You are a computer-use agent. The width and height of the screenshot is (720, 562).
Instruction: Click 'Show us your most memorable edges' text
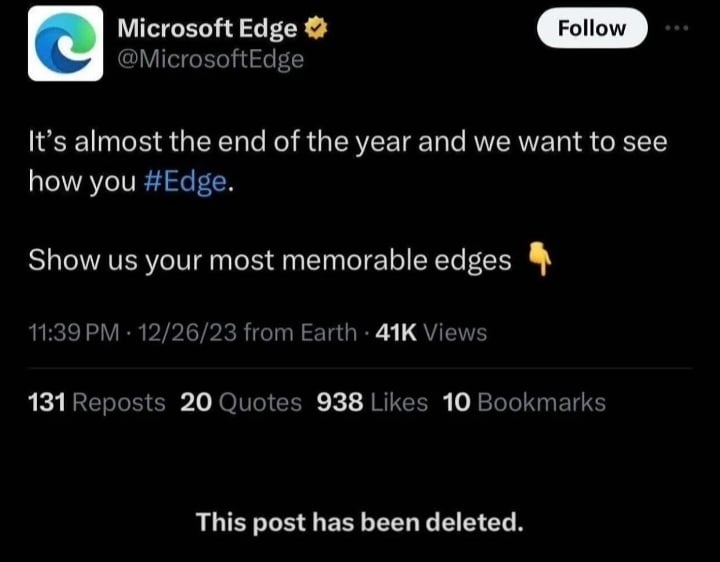coord(270,260)
